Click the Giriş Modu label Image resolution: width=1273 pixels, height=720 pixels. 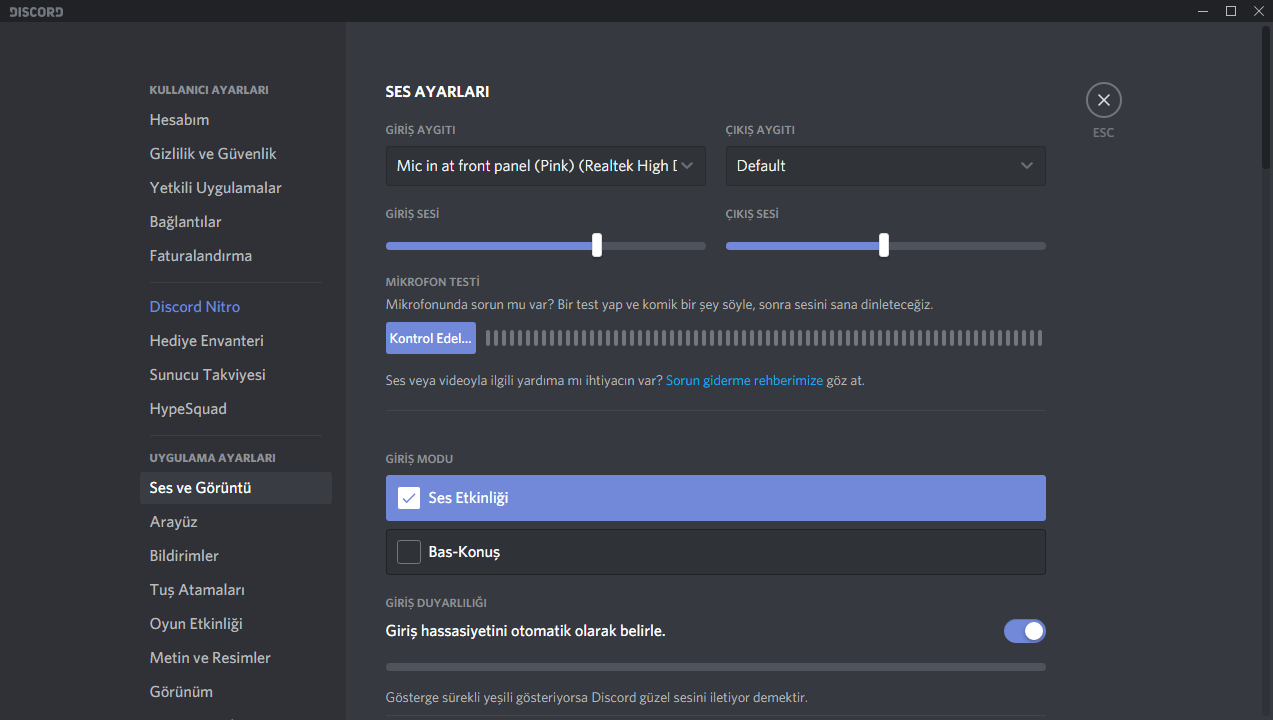(419, 459)
